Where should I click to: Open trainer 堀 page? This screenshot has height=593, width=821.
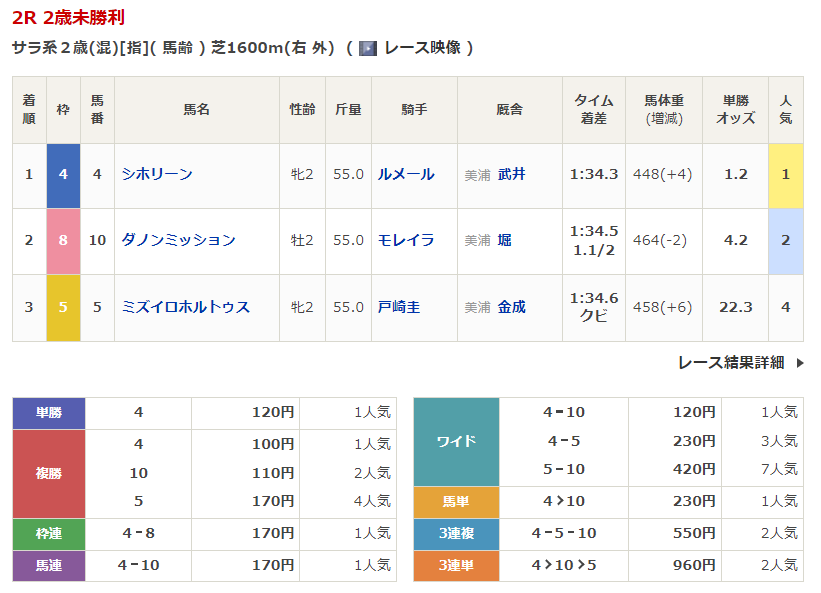coord(504,240)
